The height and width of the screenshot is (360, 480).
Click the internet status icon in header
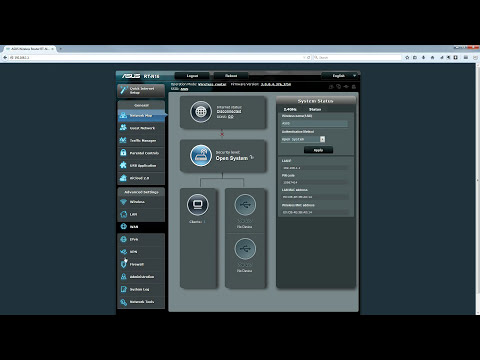click(x=339, y=87)
